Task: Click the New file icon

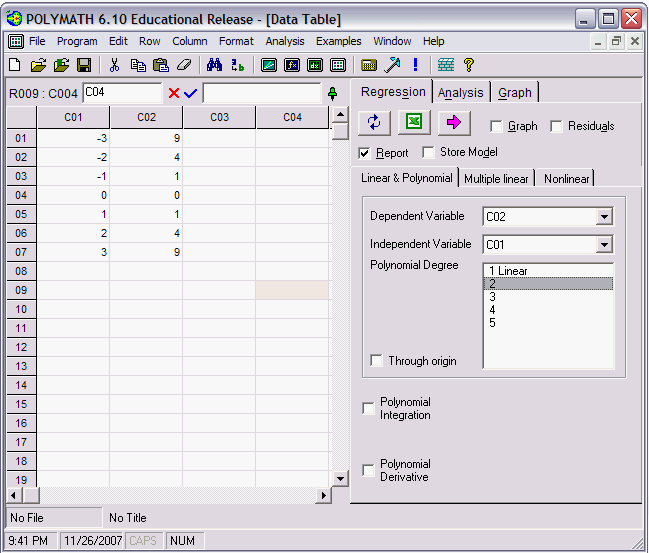Action: [15, 65]
